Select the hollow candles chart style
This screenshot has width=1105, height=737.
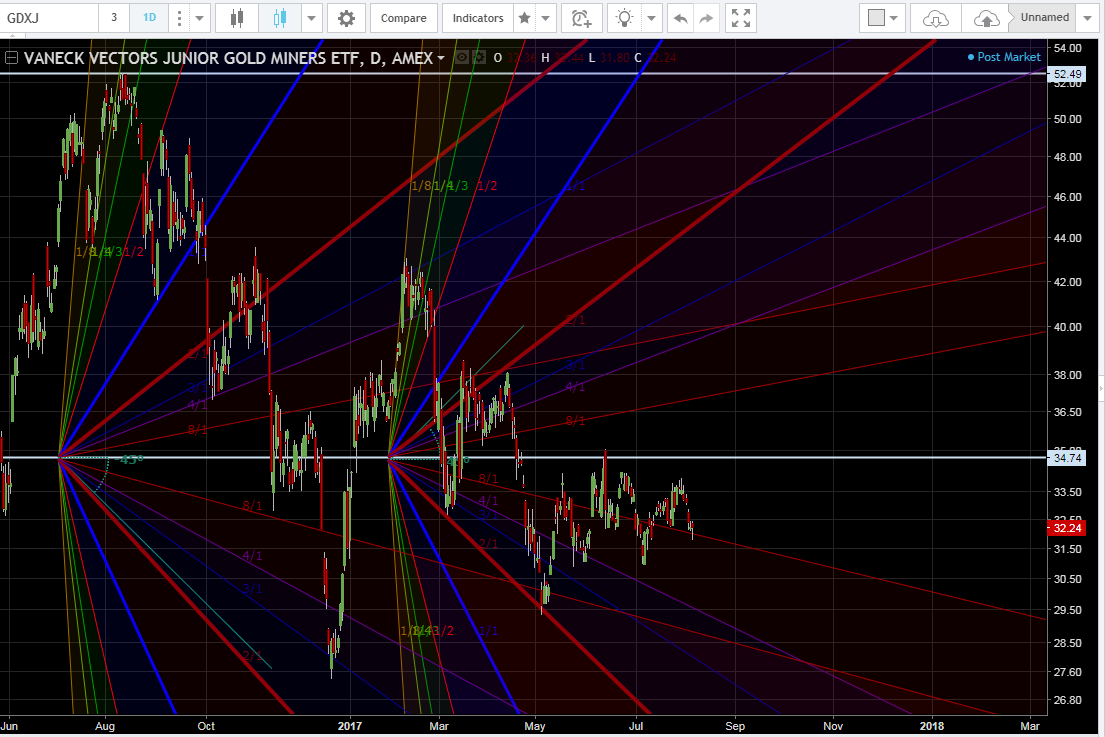tap(279, 18)
